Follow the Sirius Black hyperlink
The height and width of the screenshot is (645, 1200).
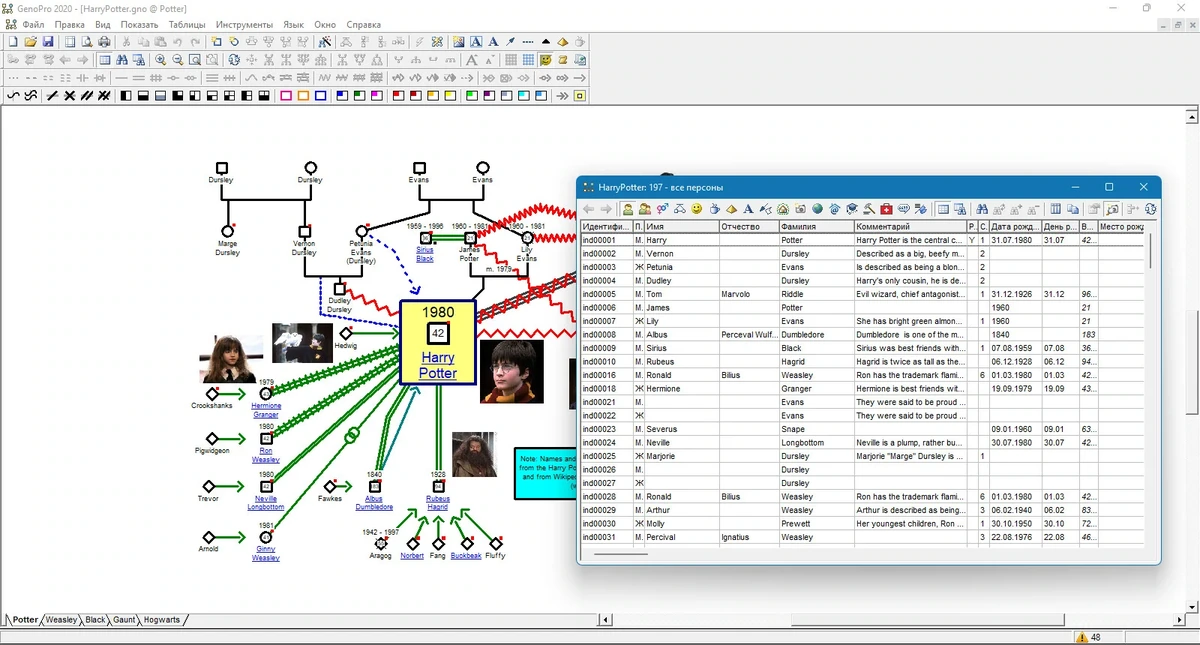click(425, 255)
